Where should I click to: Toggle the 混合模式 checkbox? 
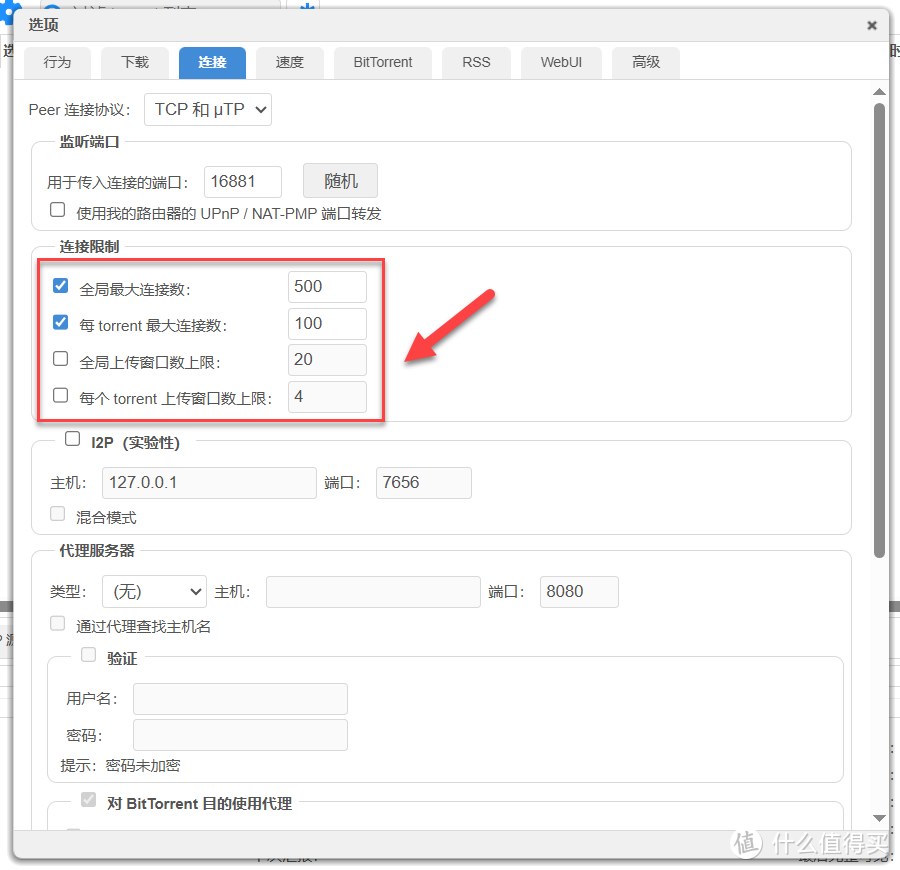click(x=57, y=514)
